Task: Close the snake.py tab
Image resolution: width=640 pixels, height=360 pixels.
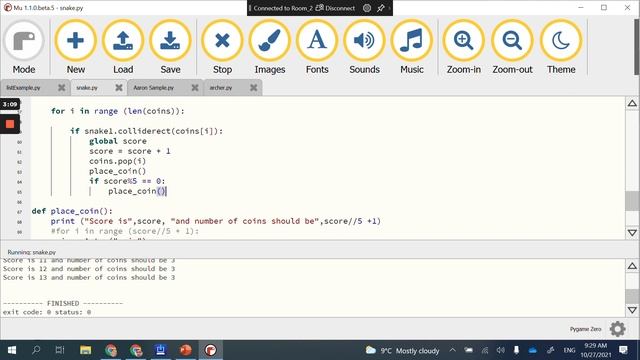Action: (x=119, y=88)
